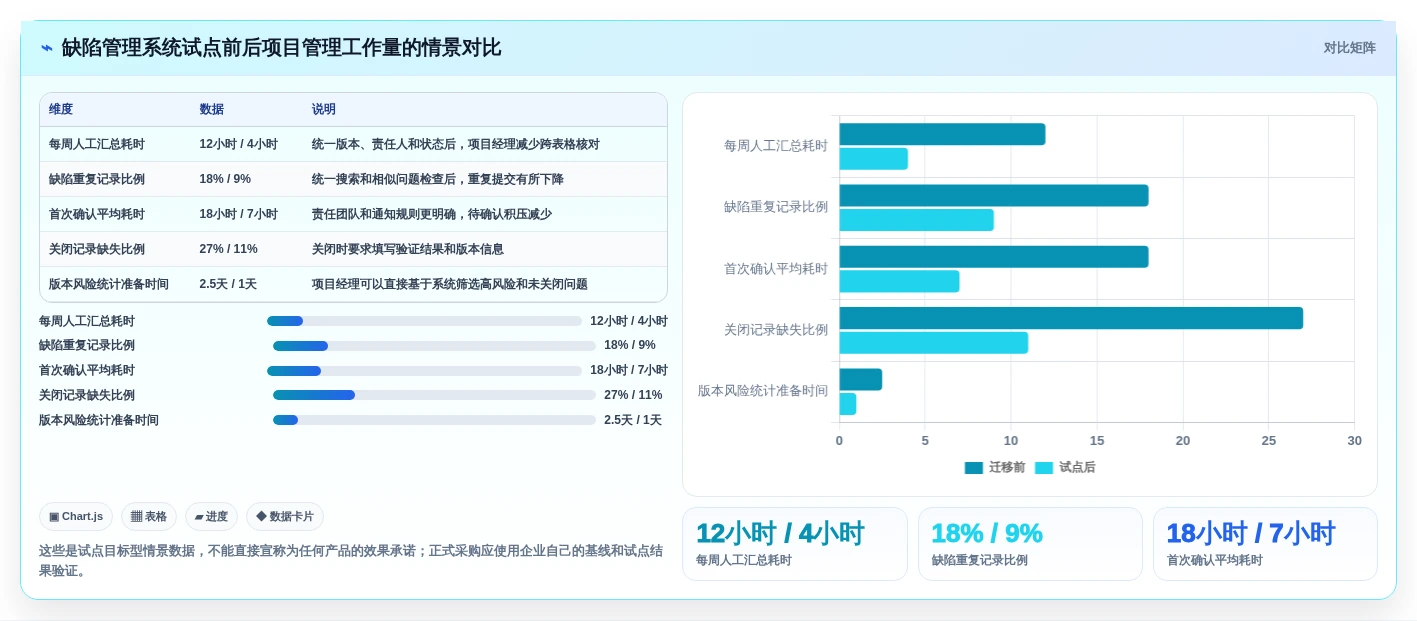The image size is (1417, 621).
Task: Select the 进度 tag chip
Action: click(x=211, y=517)
